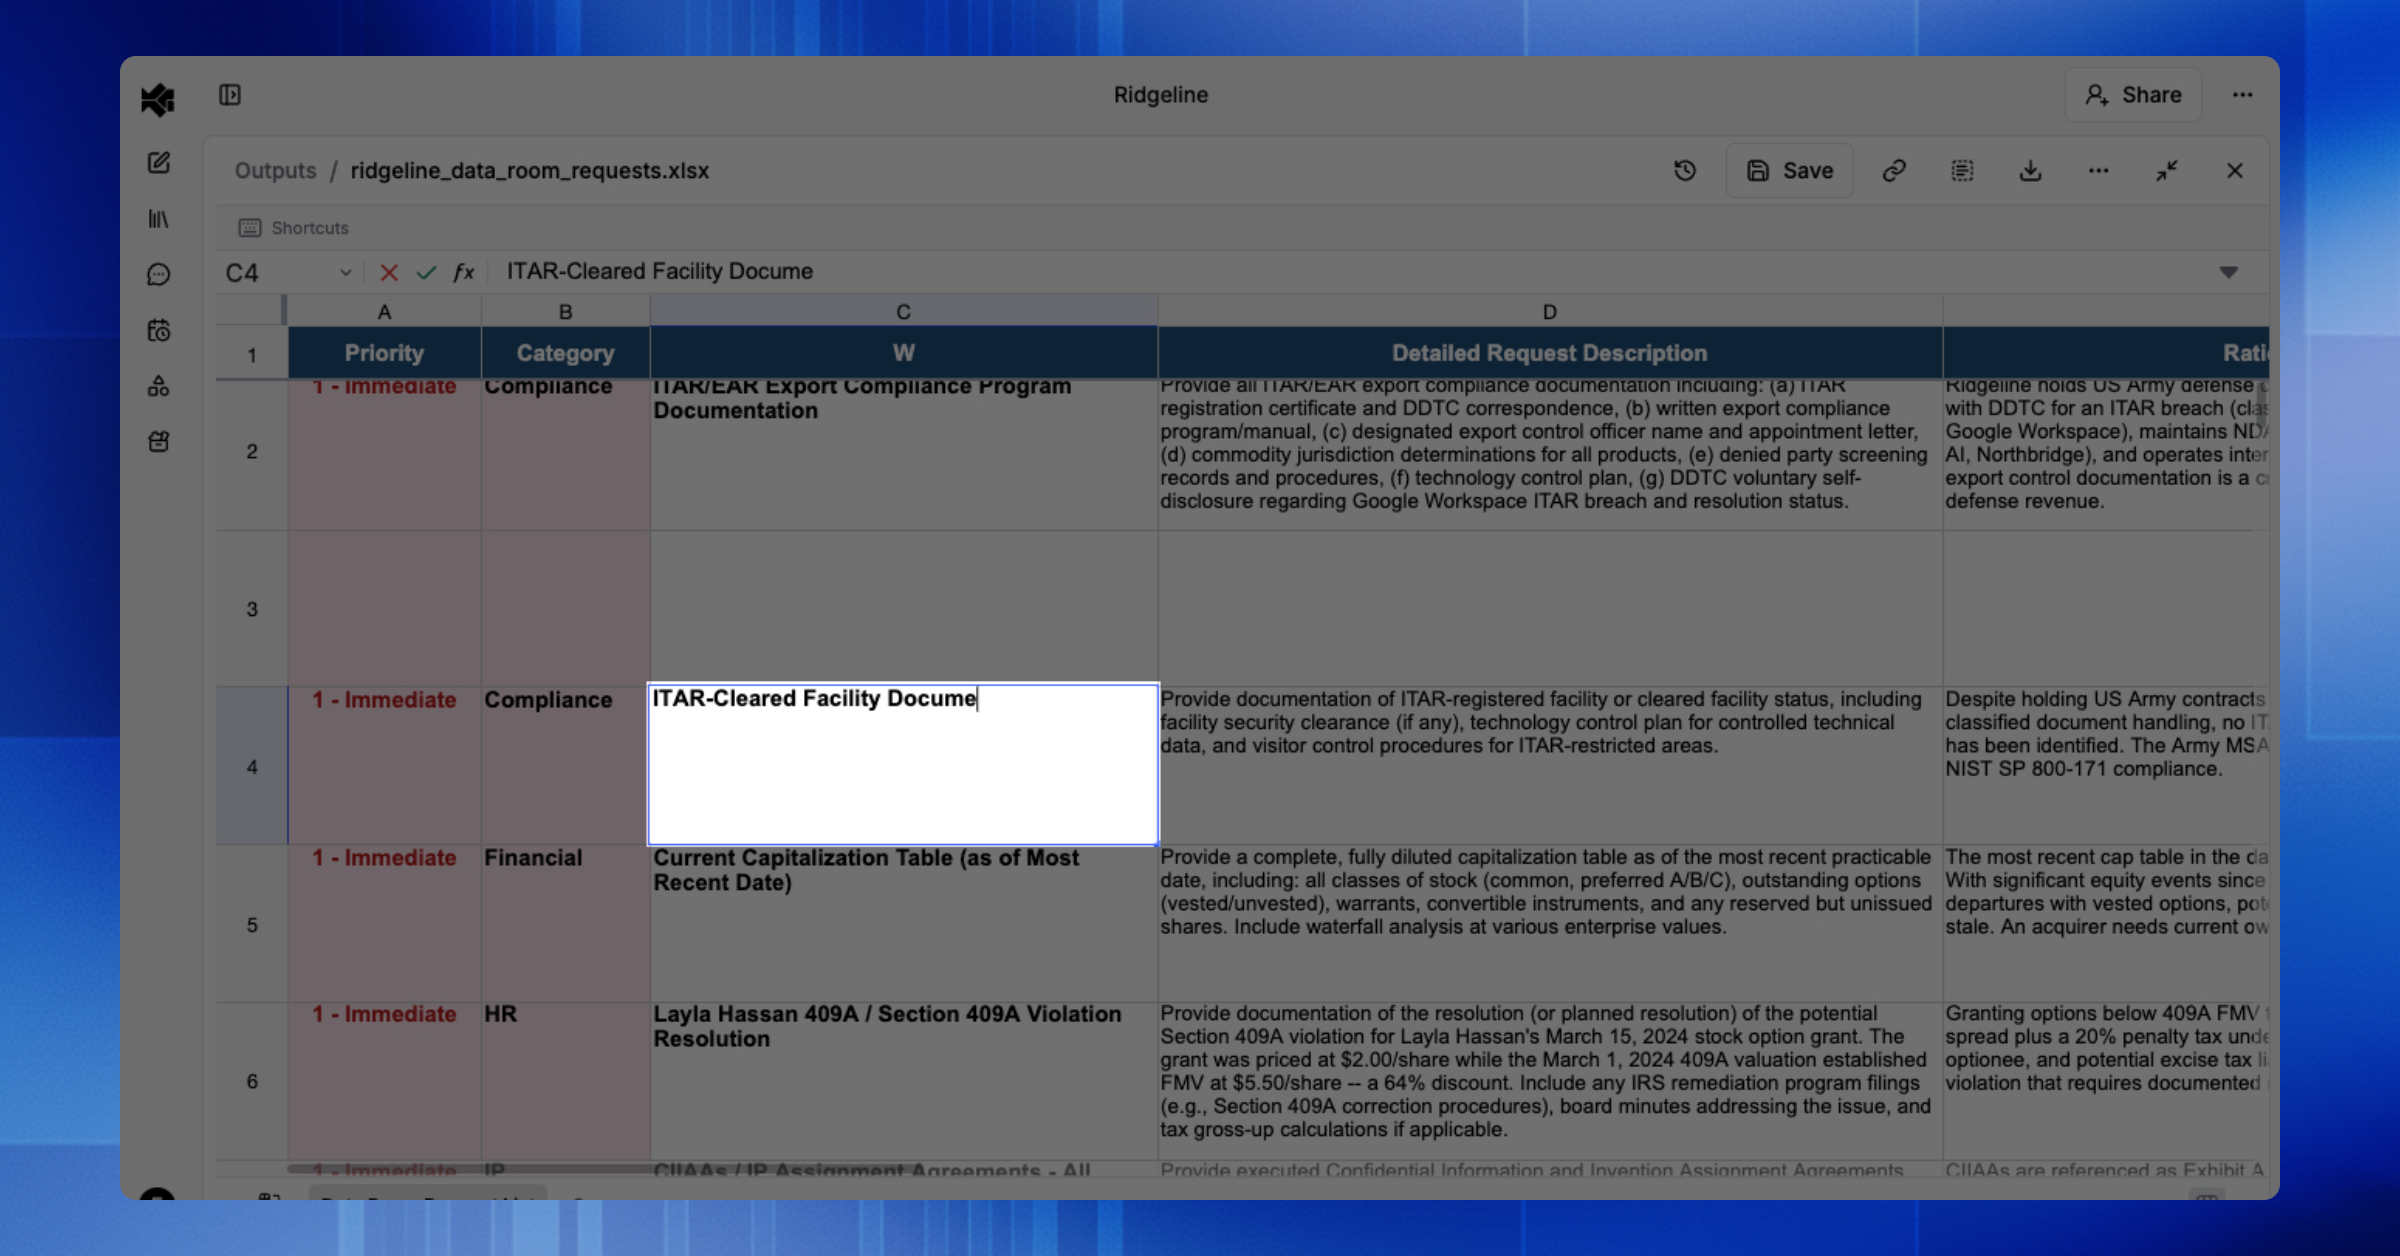Screen dimensions: 2400x1256
Task: Open the chat bubble icon in sidebar
Action: tap(159, 274)
